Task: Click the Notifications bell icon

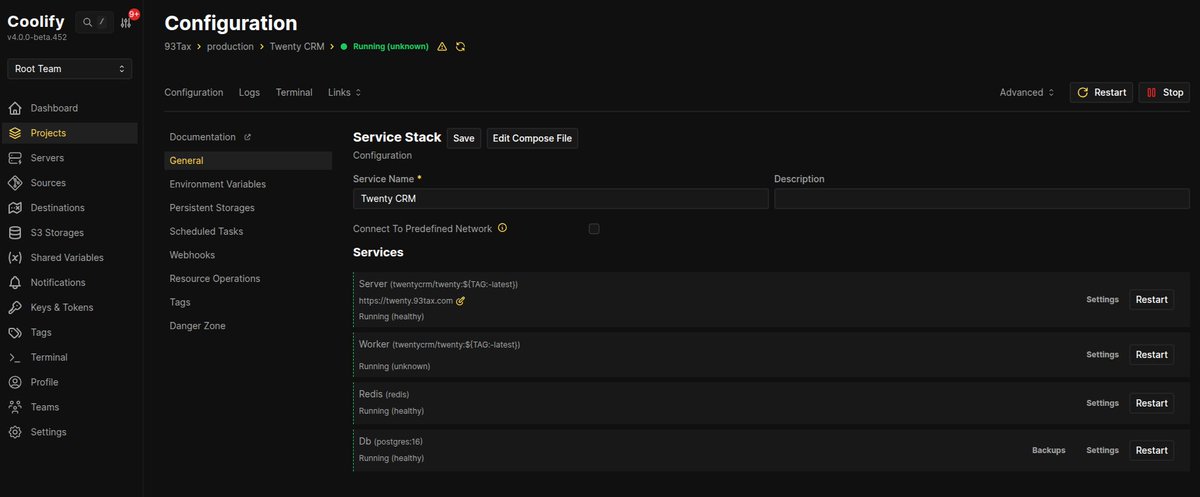Action: point(14,283)
